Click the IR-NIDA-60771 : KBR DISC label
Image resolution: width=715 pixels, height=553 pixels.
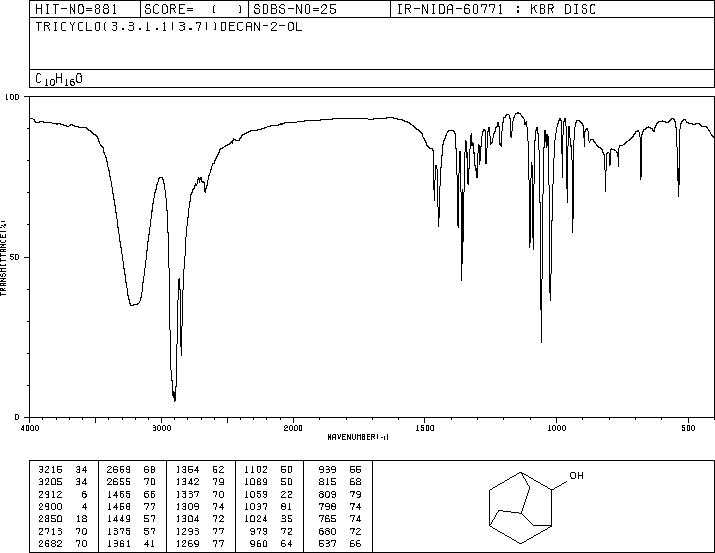[x=496, y=9]
